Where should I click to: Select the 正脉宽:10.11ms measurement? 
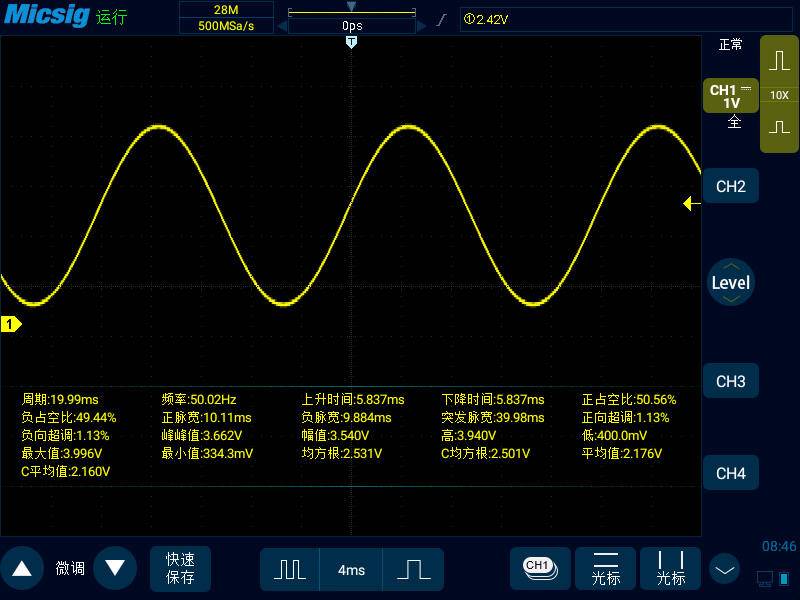coord(207,417)
